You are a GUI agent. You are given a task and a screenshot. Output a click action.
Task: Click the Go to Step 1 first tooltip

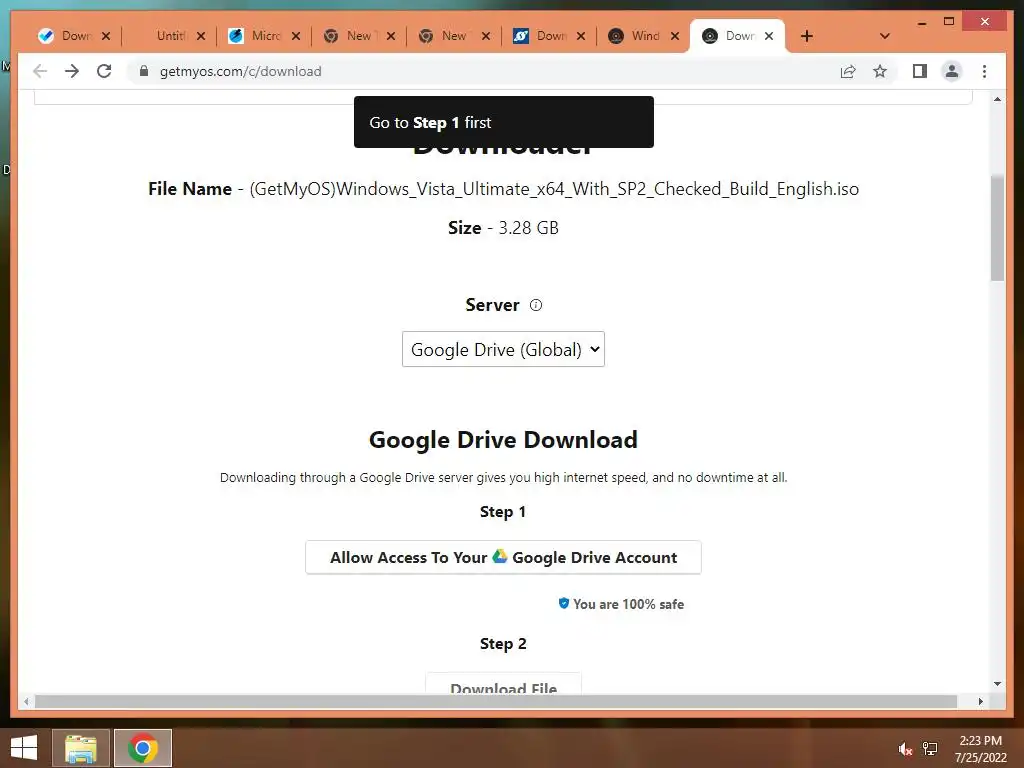504,122
